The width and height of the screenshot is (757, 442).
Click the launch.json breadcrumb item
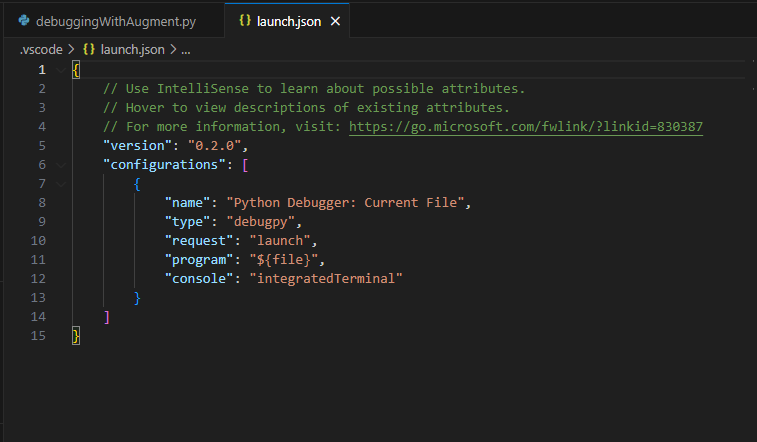point(132,49)
